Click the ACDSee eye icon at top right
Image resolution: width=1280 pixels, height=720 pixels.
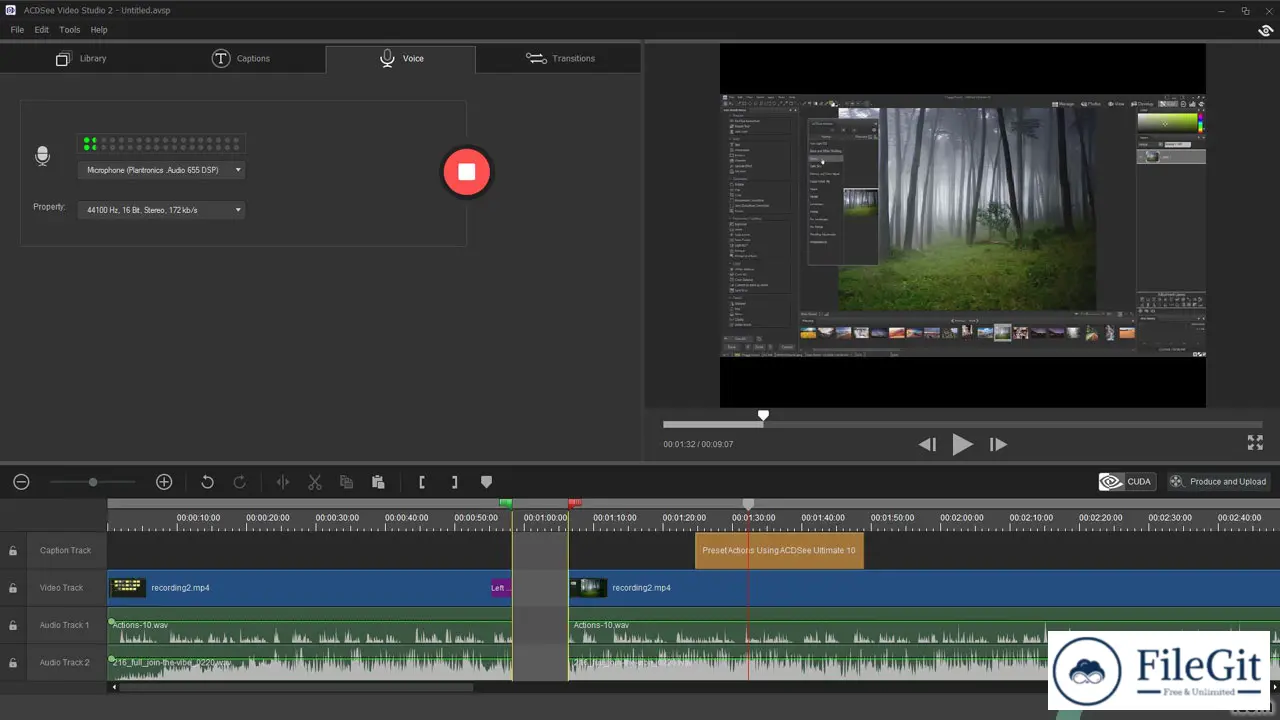(1265, 31)
